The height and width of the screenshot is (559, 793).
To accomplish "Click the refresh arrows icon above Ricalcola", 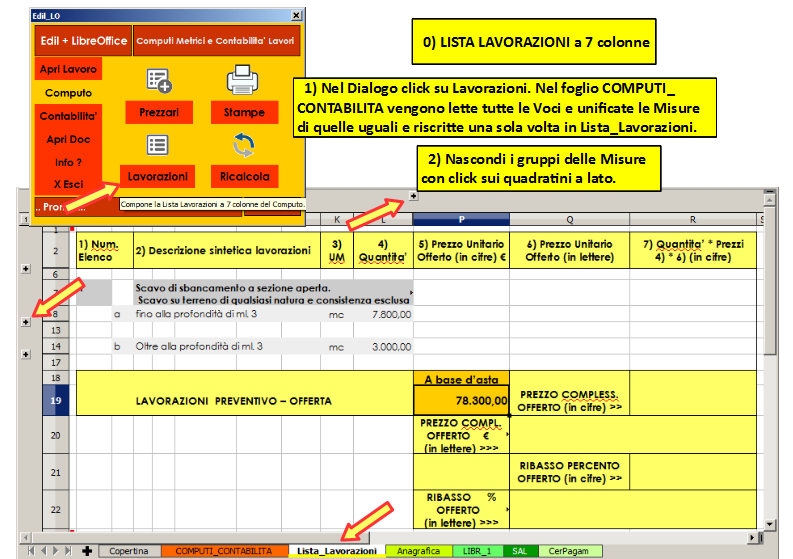I will pos(244,145).
